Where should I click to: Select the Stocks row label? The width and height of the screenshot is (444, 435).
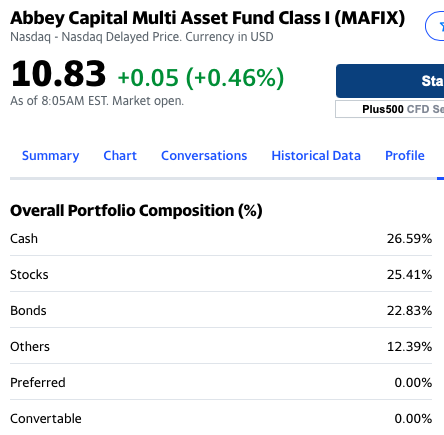tap(29, 275)
